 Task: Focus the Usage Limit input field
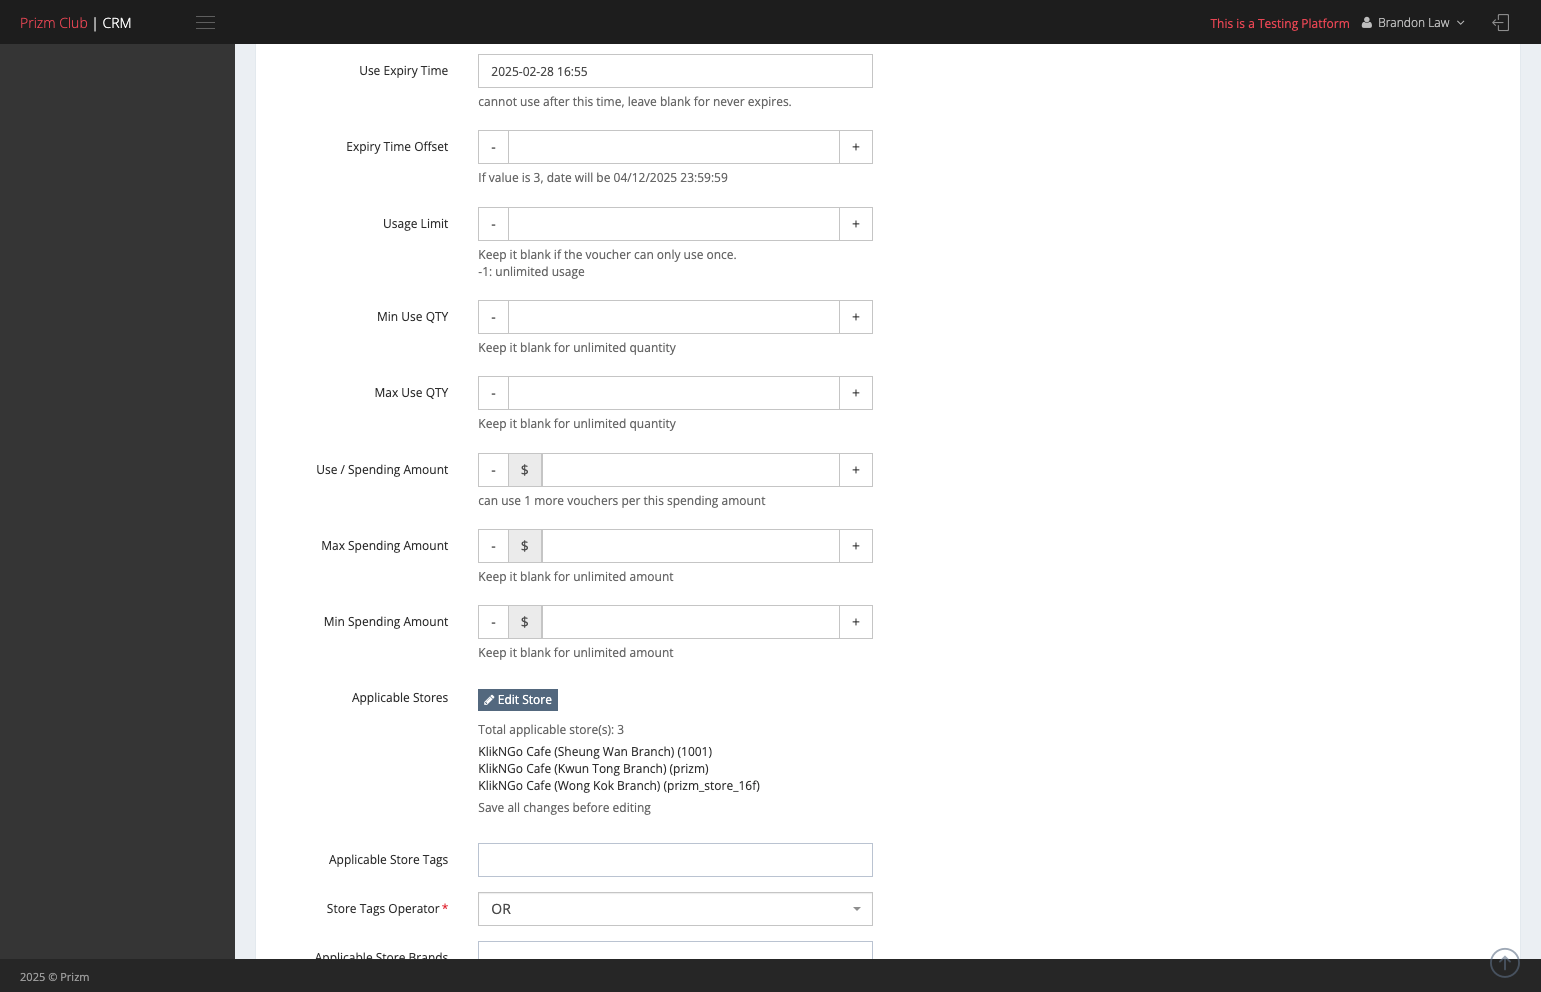[x=674, y=224]
